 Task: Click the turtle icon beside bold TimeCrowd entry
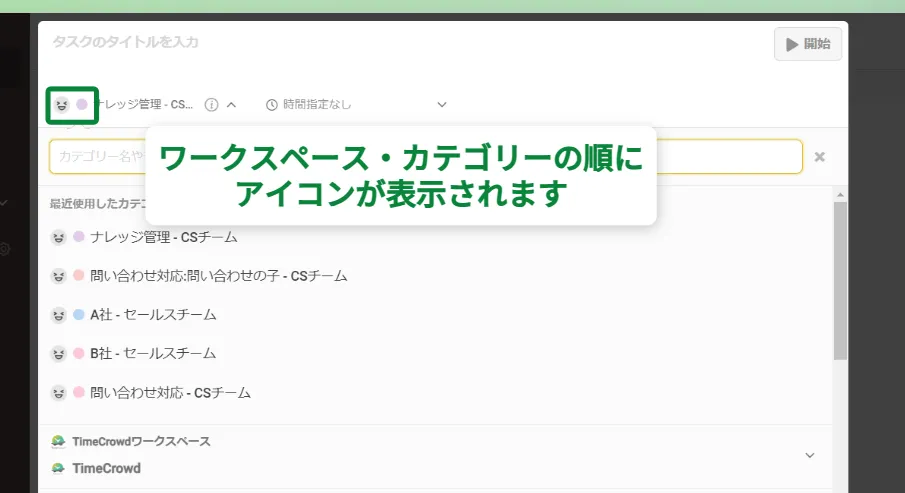59,468
